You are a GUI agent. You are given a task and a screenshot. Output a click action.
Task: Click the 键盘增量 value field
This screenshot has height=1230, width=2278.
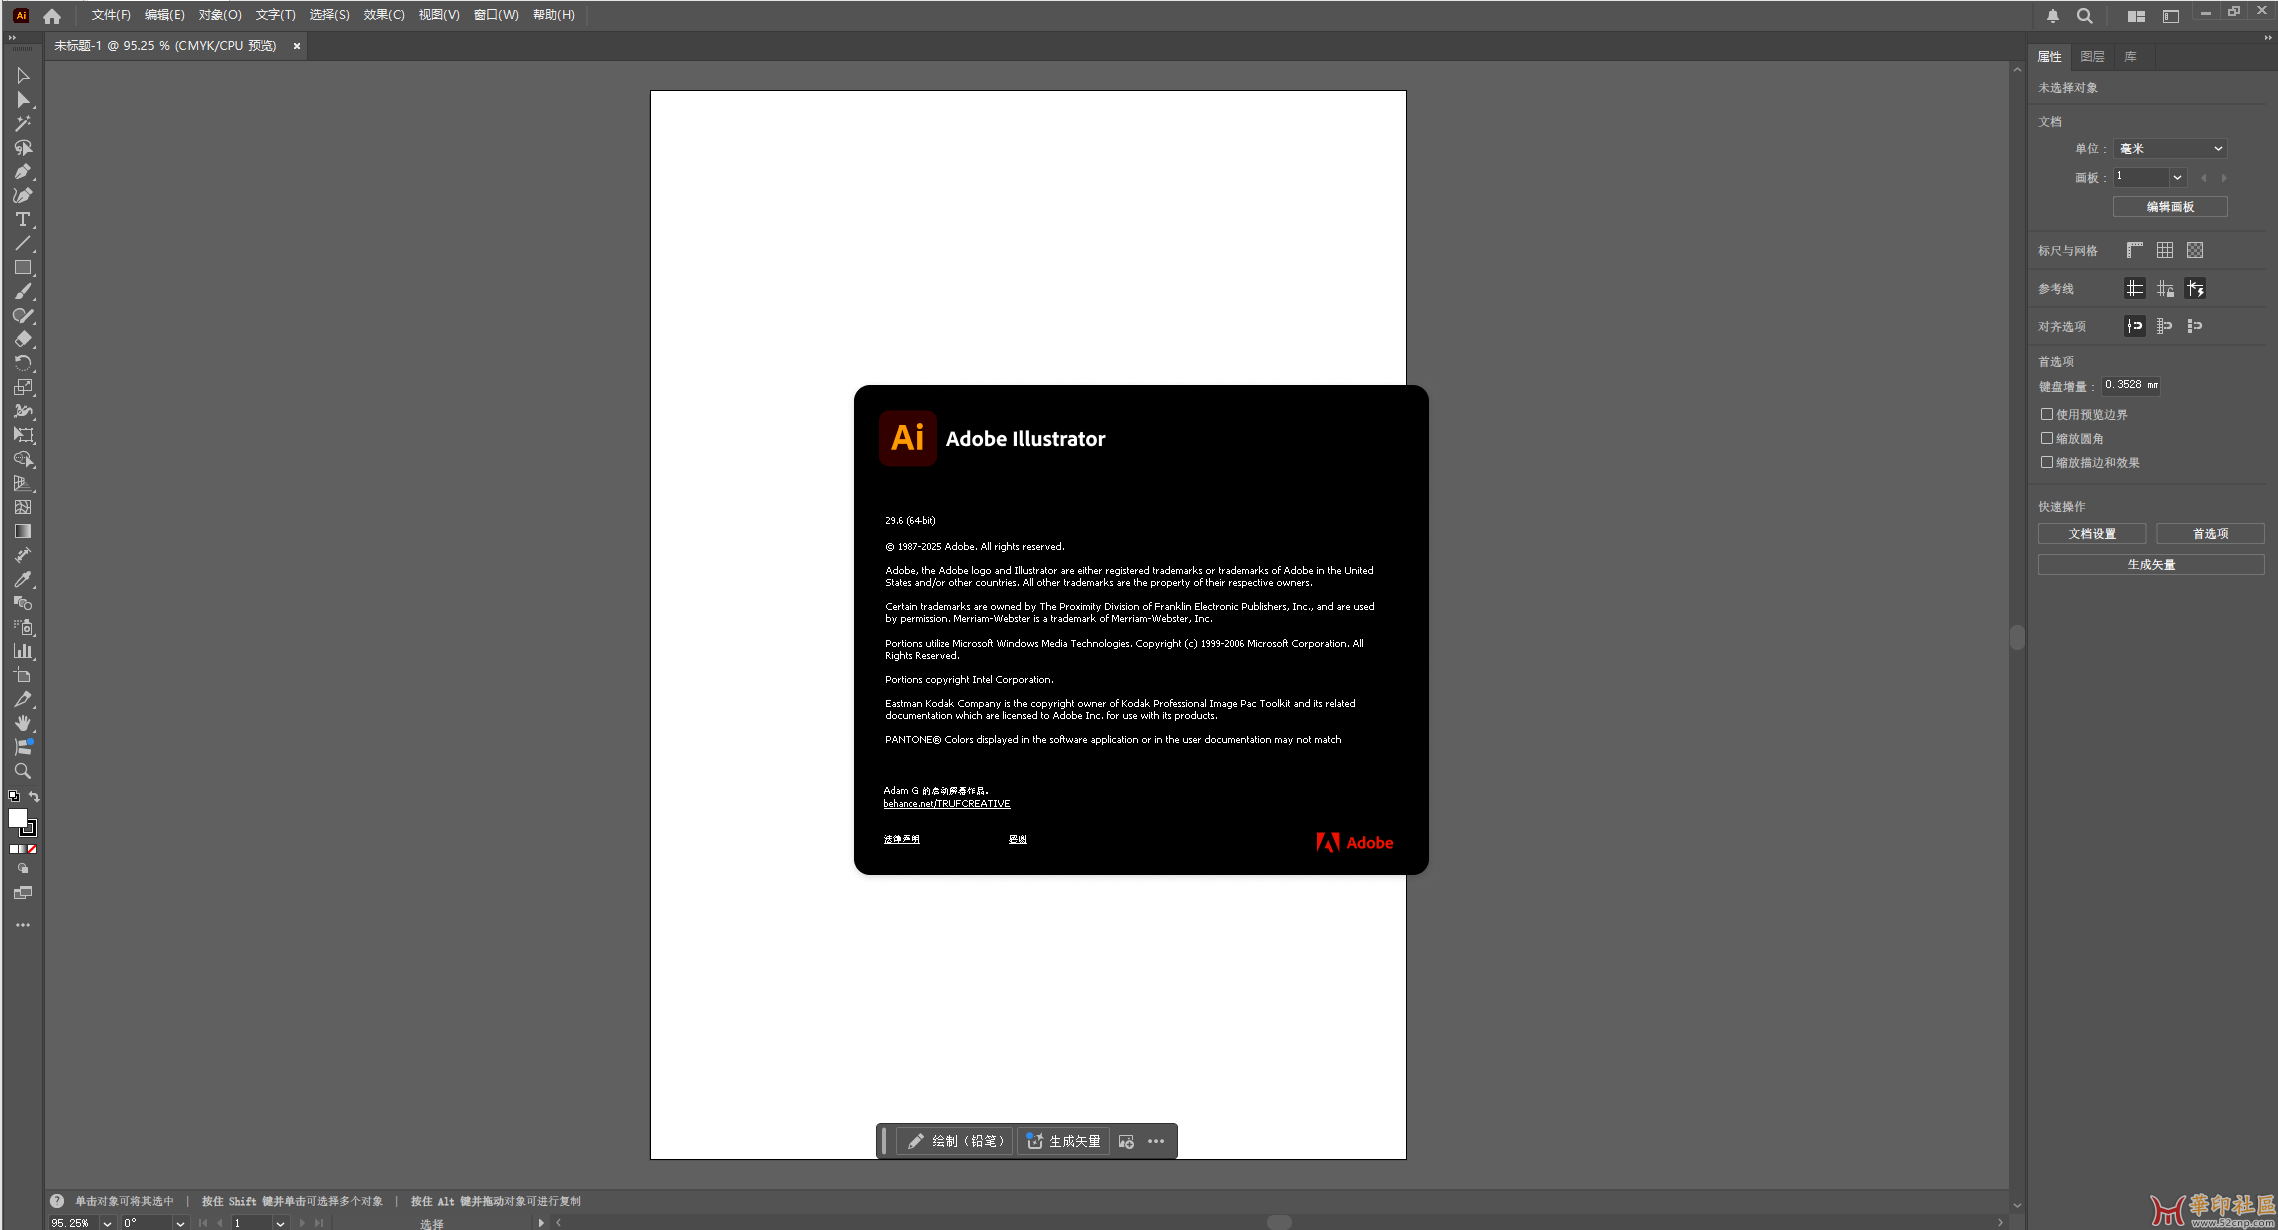pos(2131,385)
